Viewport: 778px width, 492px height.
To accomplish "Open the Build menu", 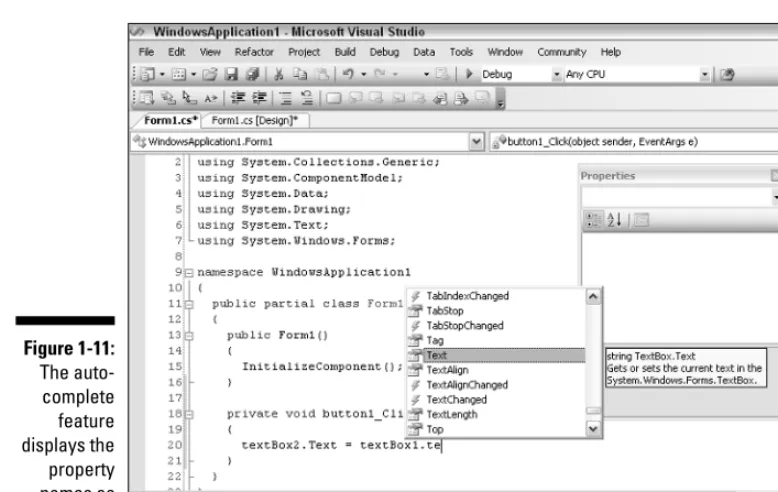I will [x=345, y=52].
